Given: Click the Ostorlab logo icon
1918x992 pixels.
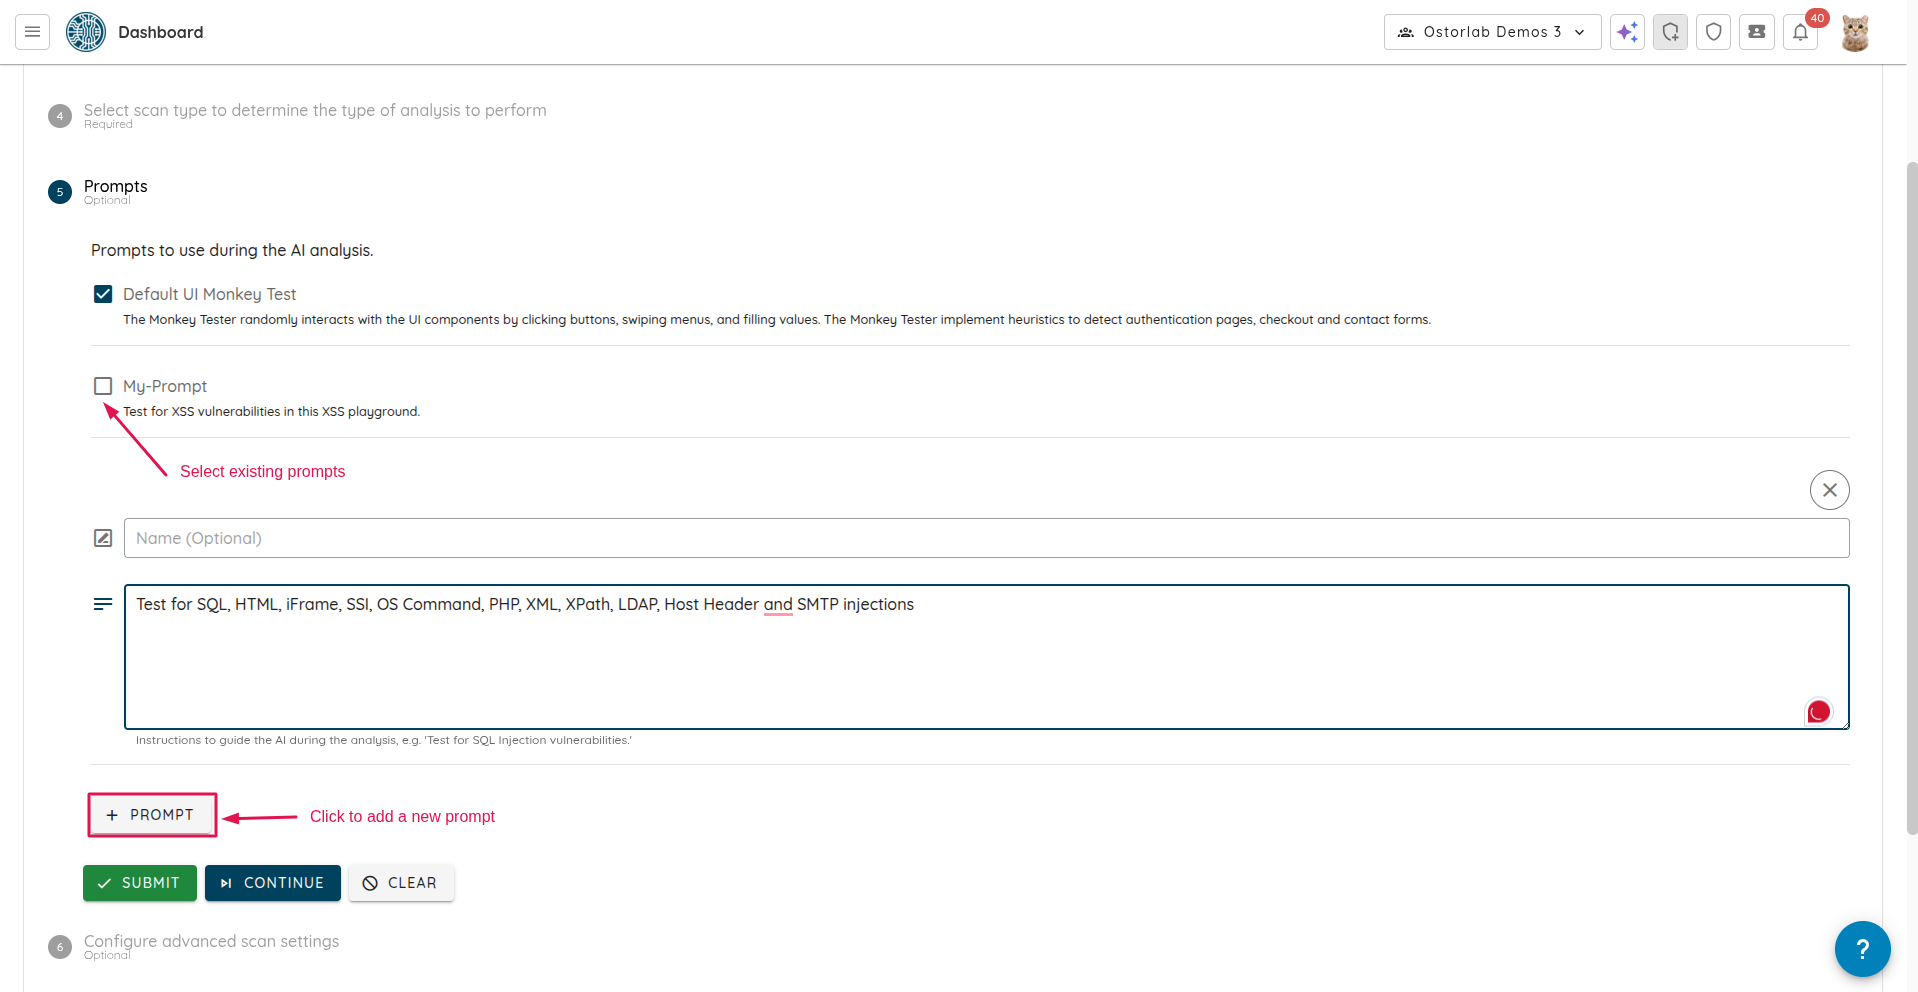Looking at the screenshot, I should [x=86, y=32].
